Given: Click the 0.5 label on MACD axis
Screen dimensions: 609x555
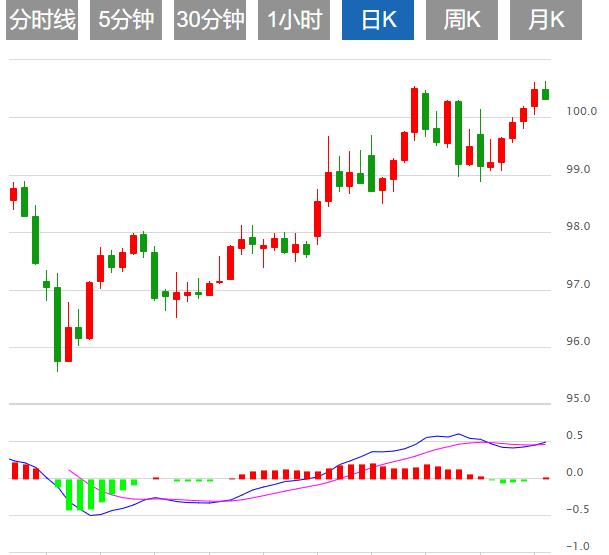Looking at the screenshot, I should pos(576,436).
